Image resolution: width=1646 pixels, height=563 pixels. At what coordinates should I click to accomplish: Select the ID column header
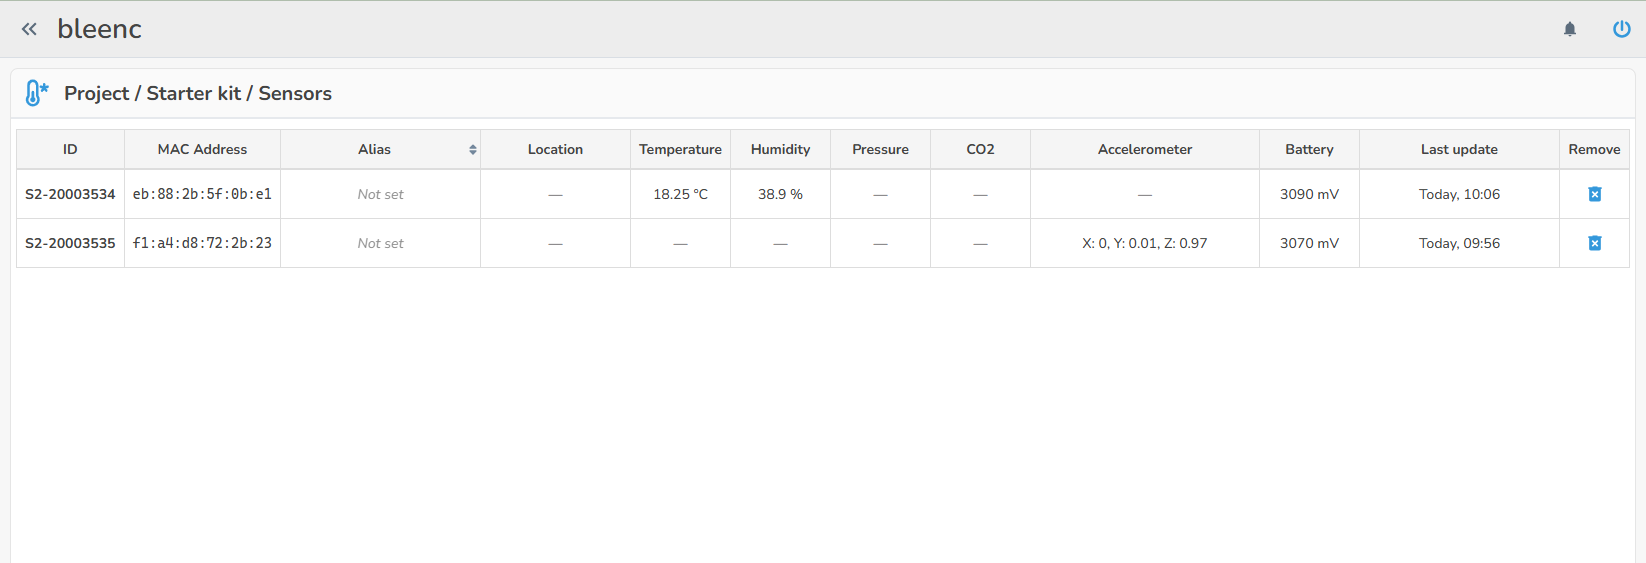point(70,149)
